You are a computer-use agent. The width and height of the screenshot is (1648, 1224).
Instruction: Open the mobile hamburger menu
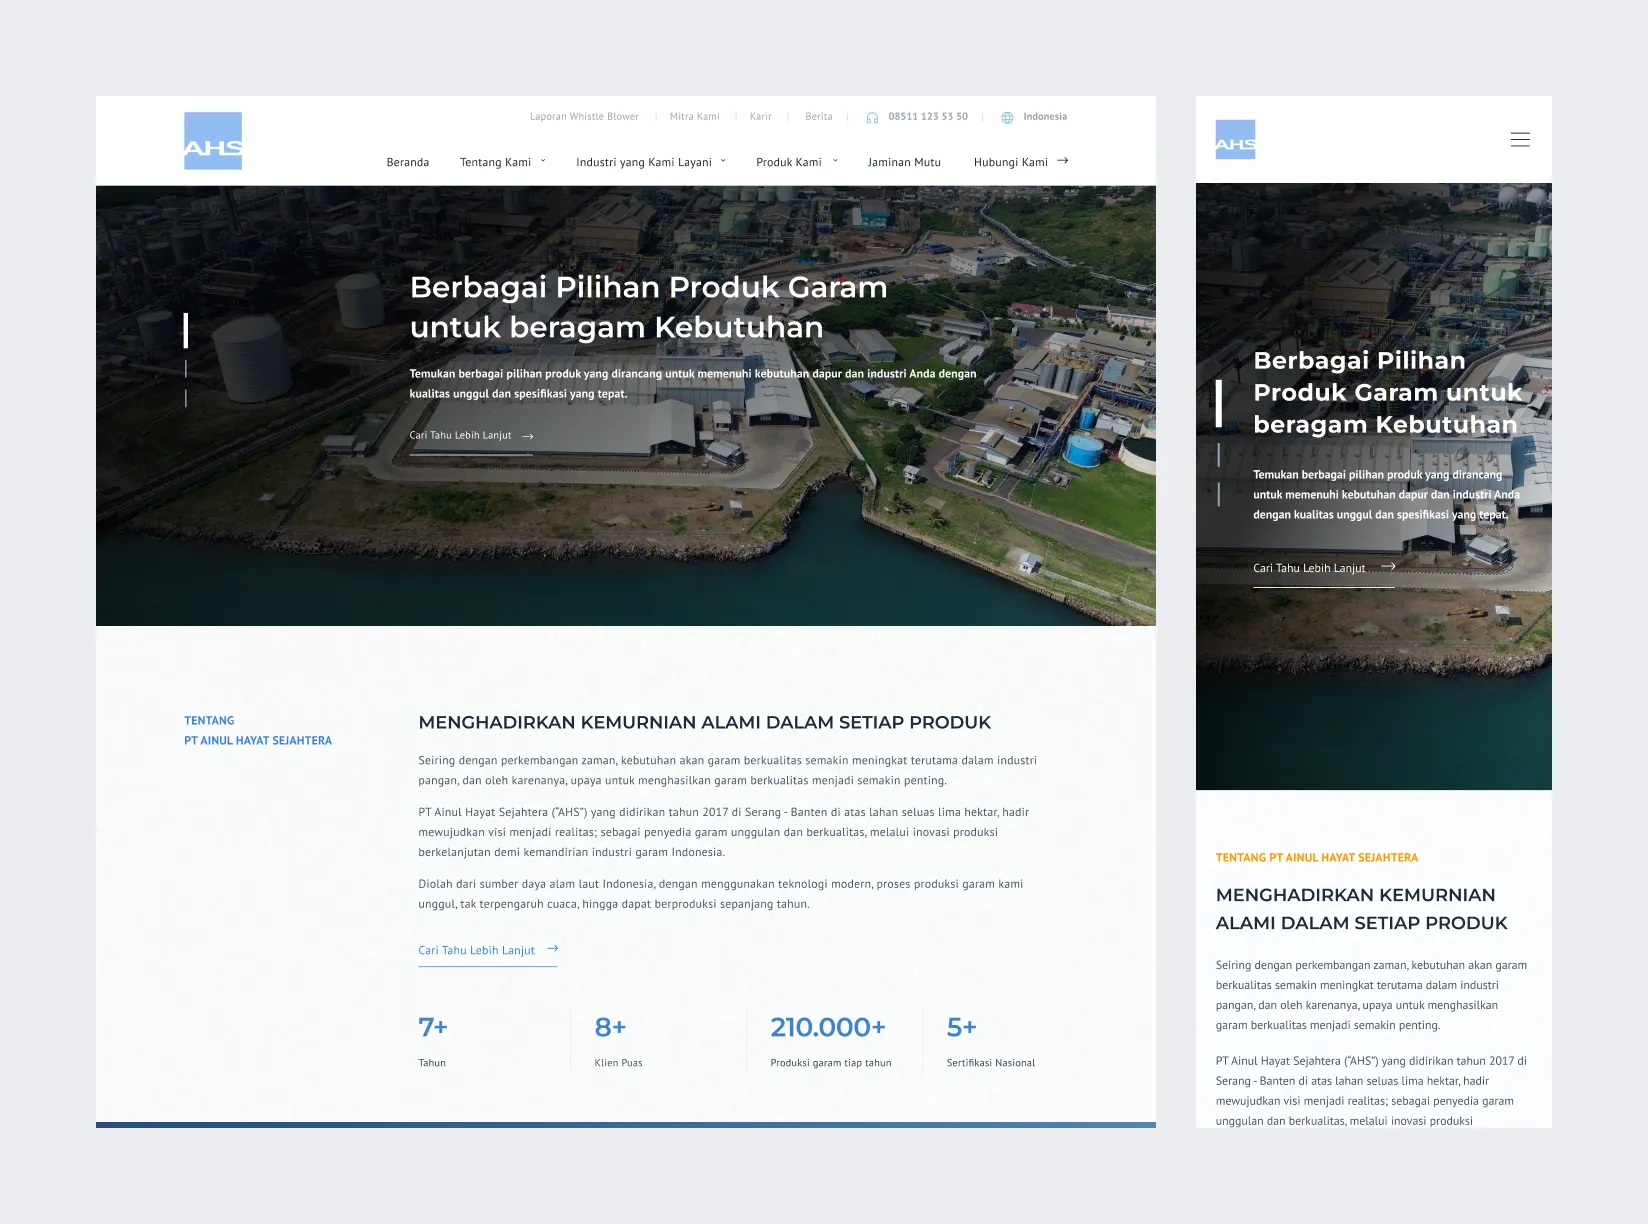1519,140
